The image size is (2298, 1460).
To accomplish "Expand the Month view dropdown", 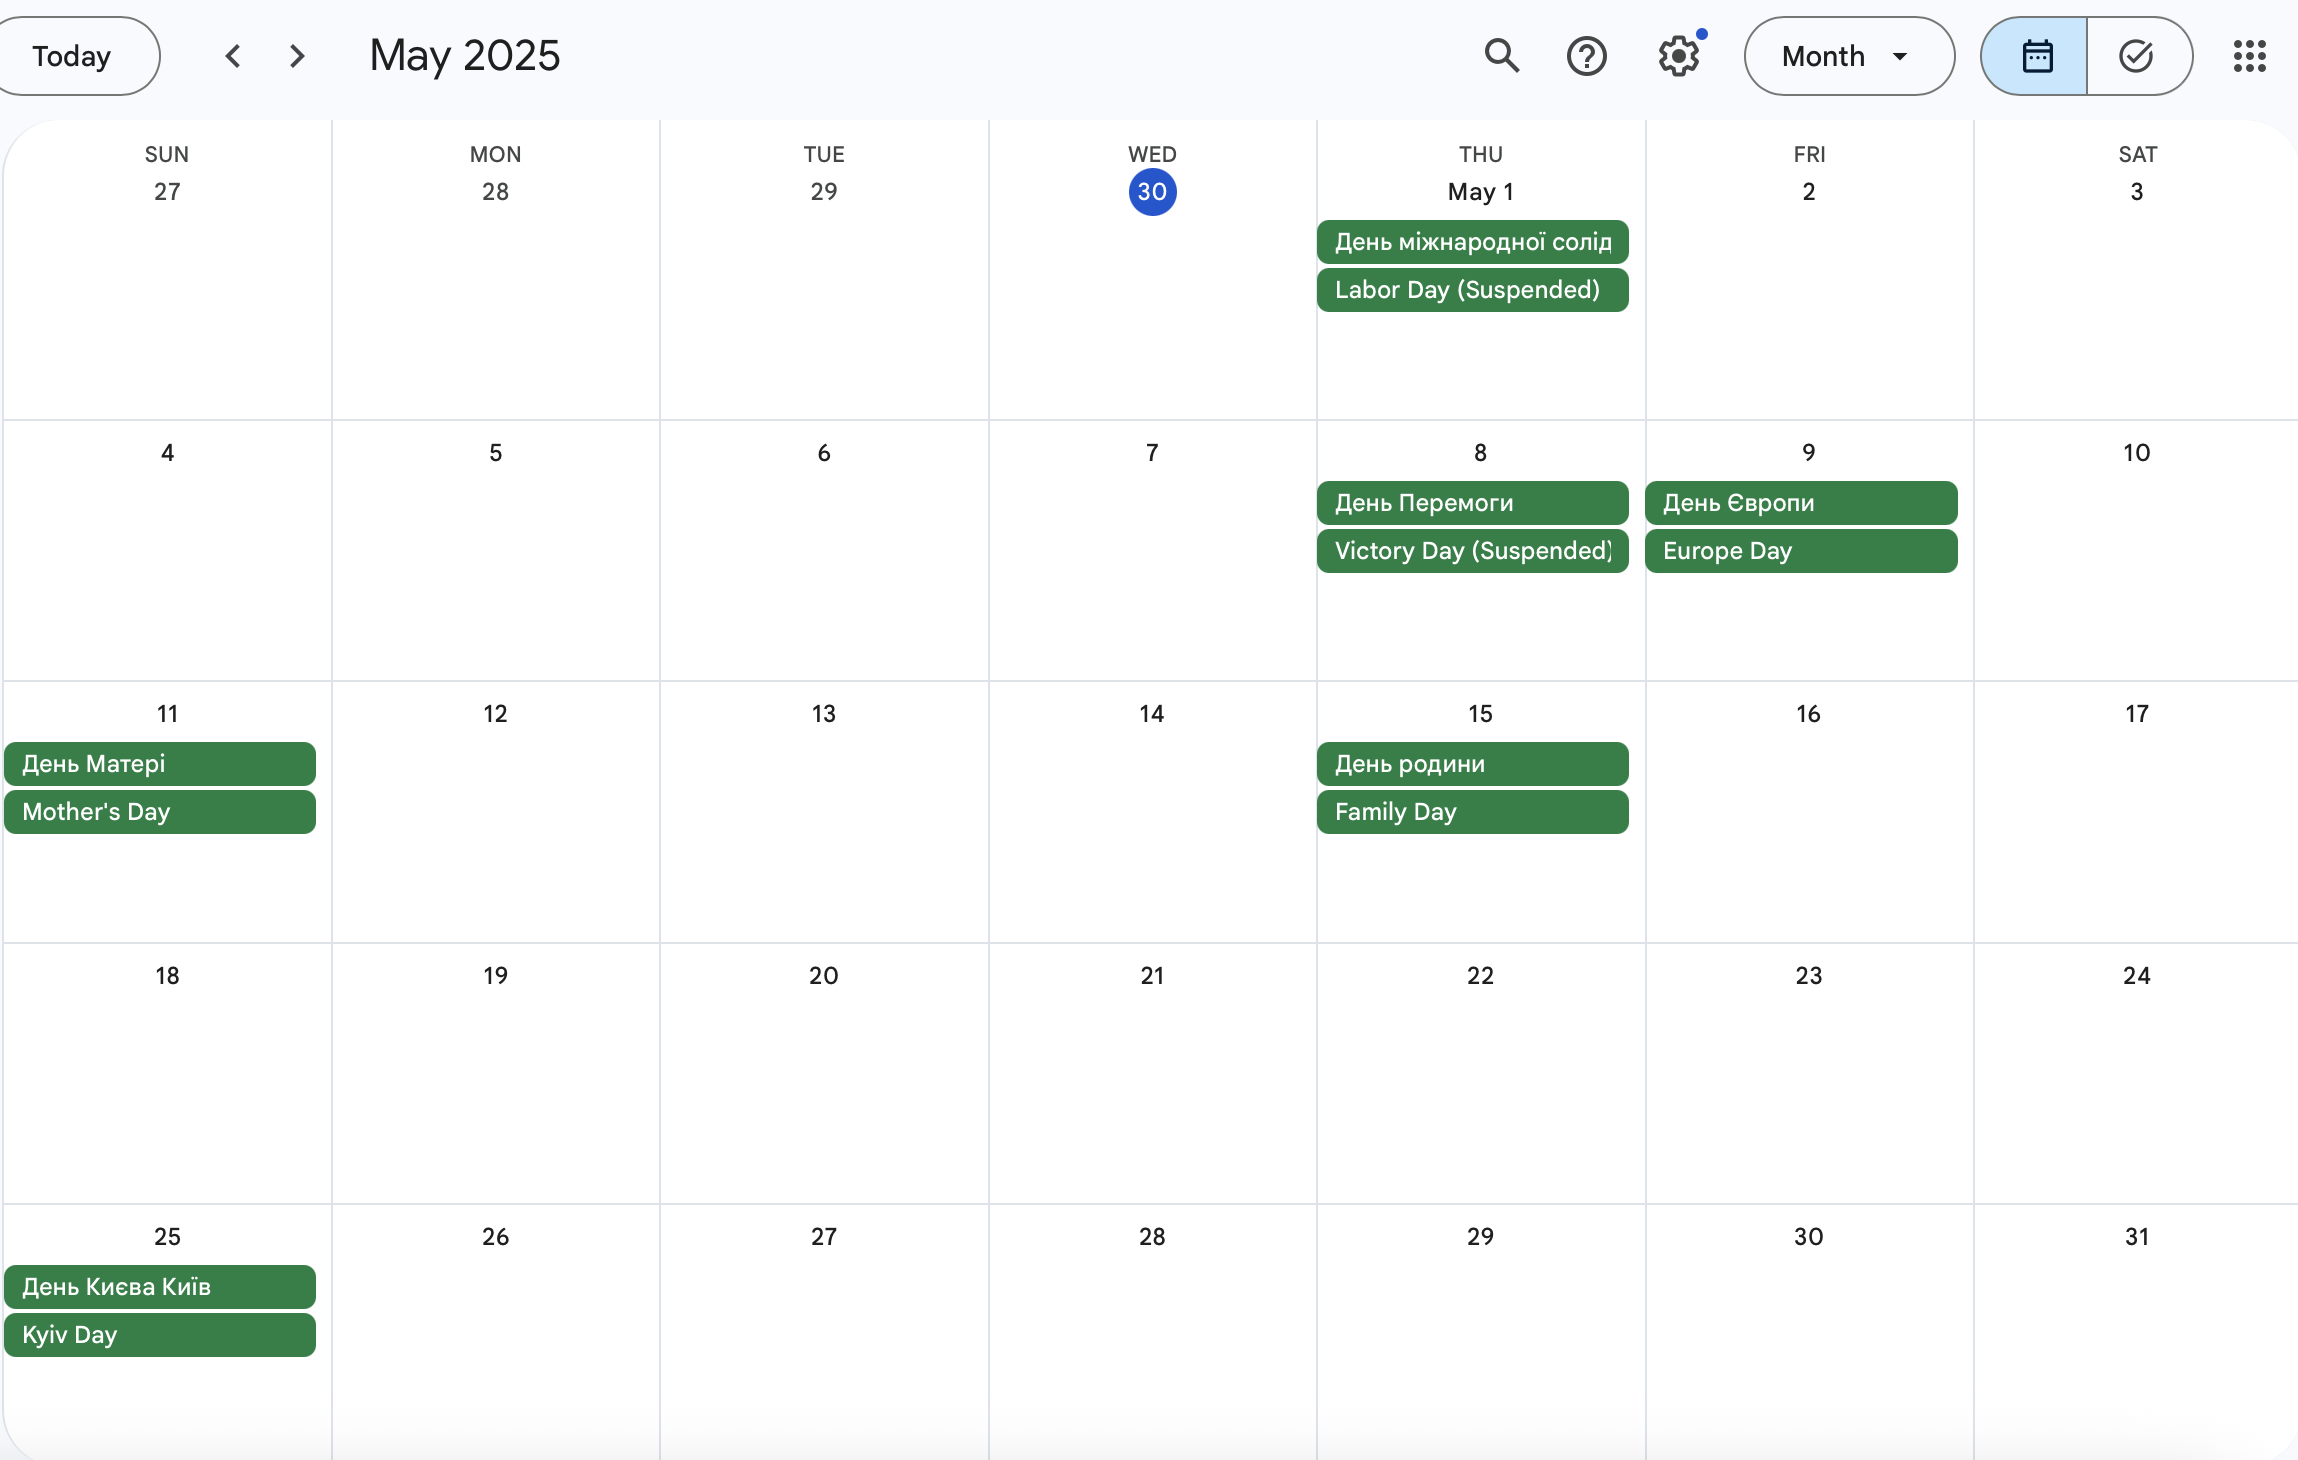I will 1848,56.
